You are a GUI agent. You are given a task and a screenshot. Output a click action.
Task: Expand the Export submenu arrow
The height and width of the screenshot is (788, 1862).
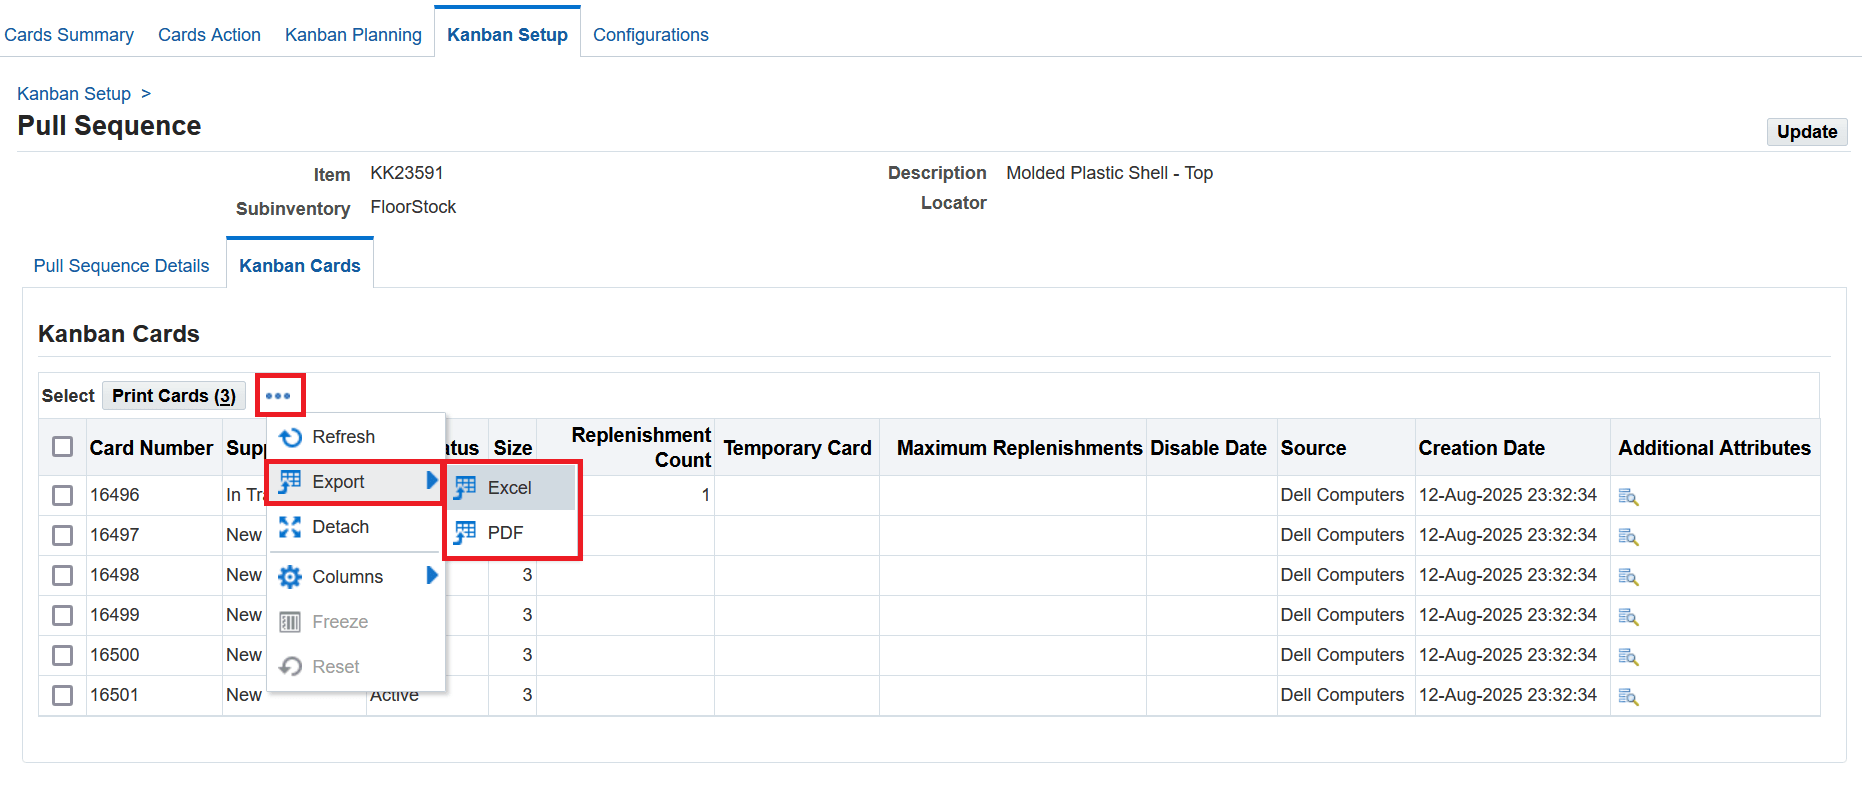tap(432, 481)
